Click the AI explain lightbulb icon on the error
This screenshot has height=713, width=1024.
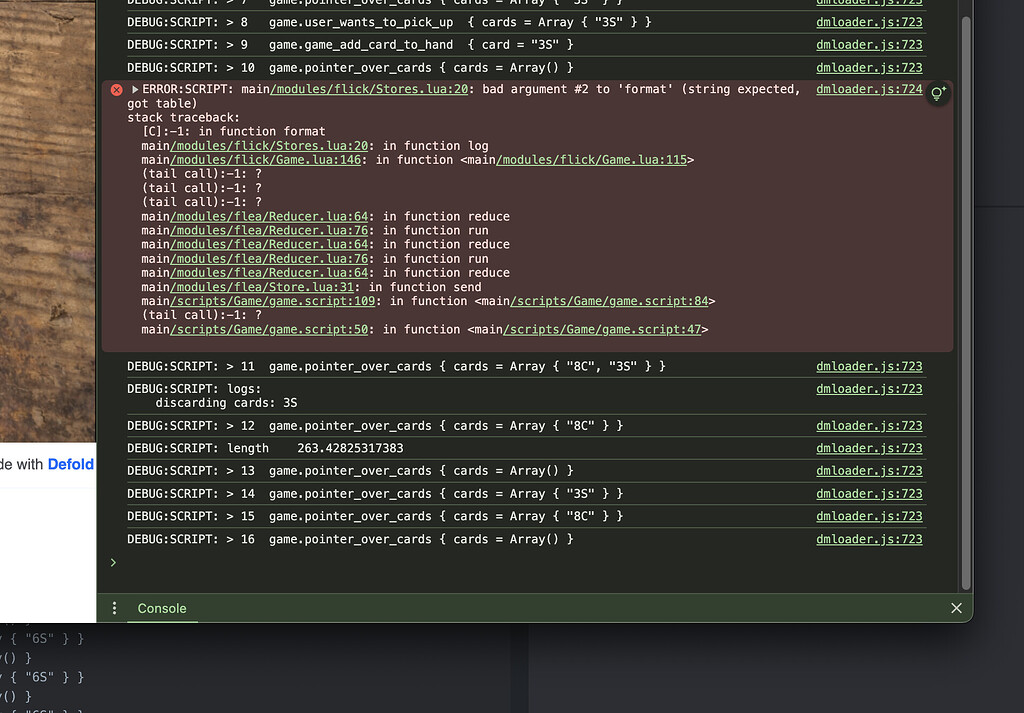pyautogui.click(x=937, y=93)
